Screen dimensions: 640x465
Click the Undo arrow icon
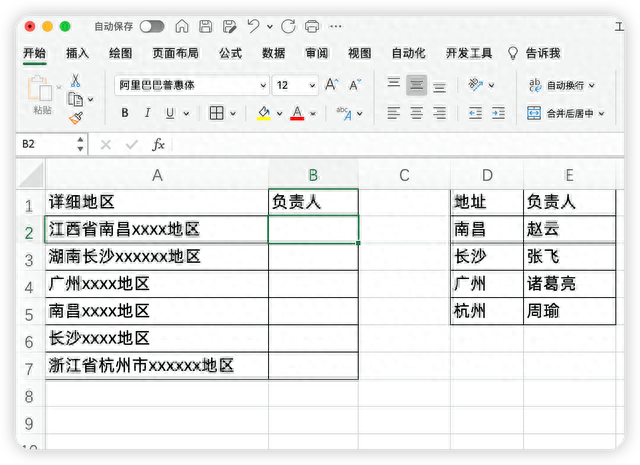(x=253, y=27)
